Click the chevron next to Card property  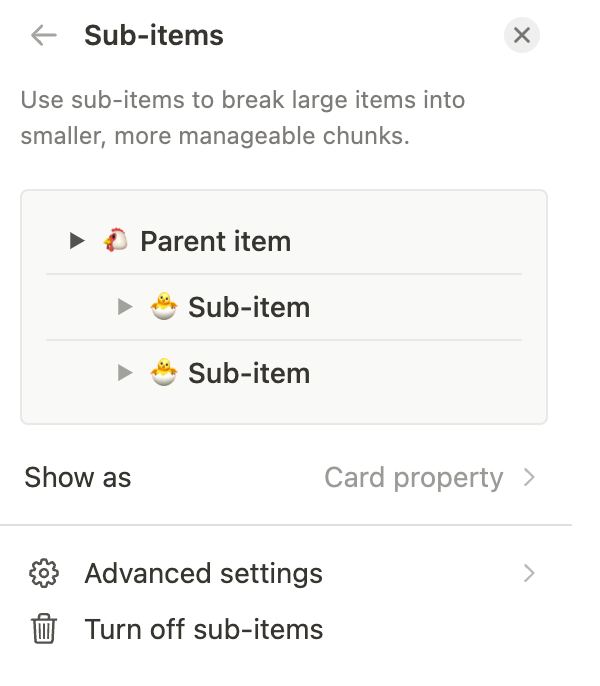529,477
